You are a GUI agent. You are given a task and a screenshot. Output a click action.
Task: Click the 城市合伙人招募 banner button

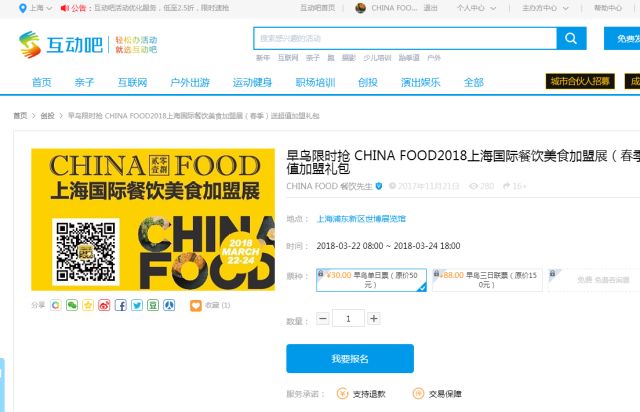point(580,81)
